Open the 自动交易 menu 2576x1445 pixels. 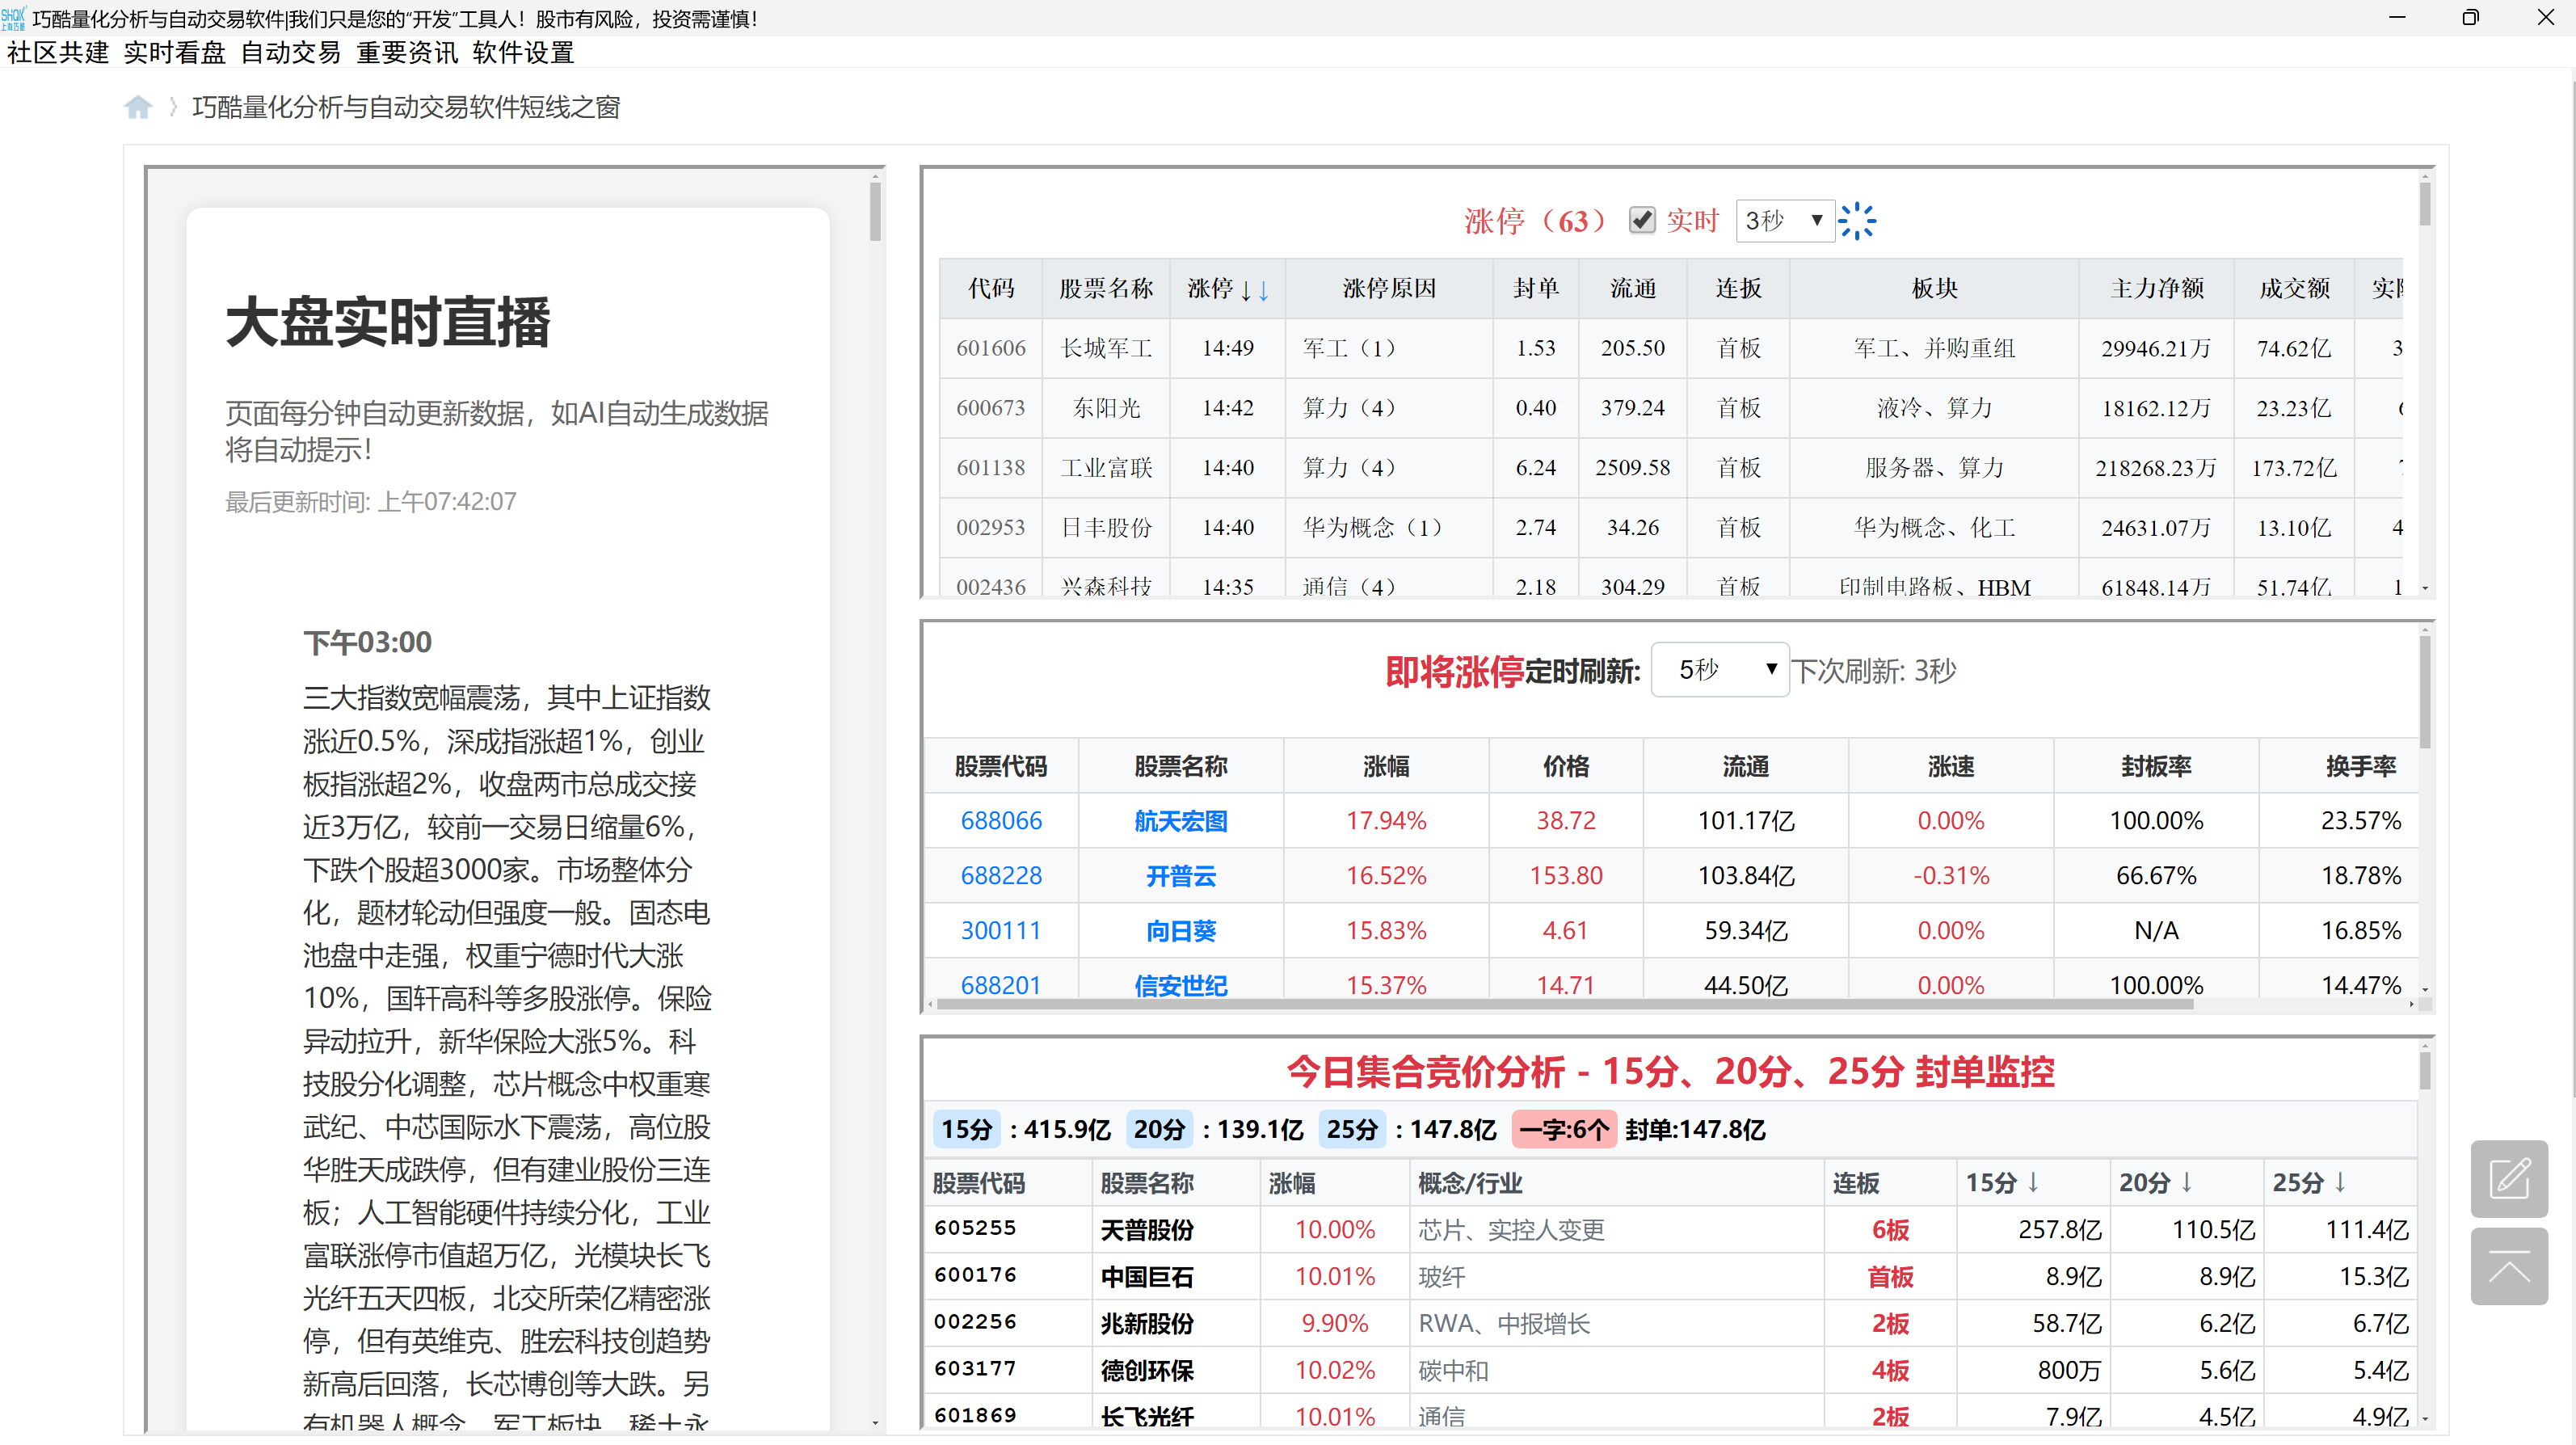click(x=290, y=53)
